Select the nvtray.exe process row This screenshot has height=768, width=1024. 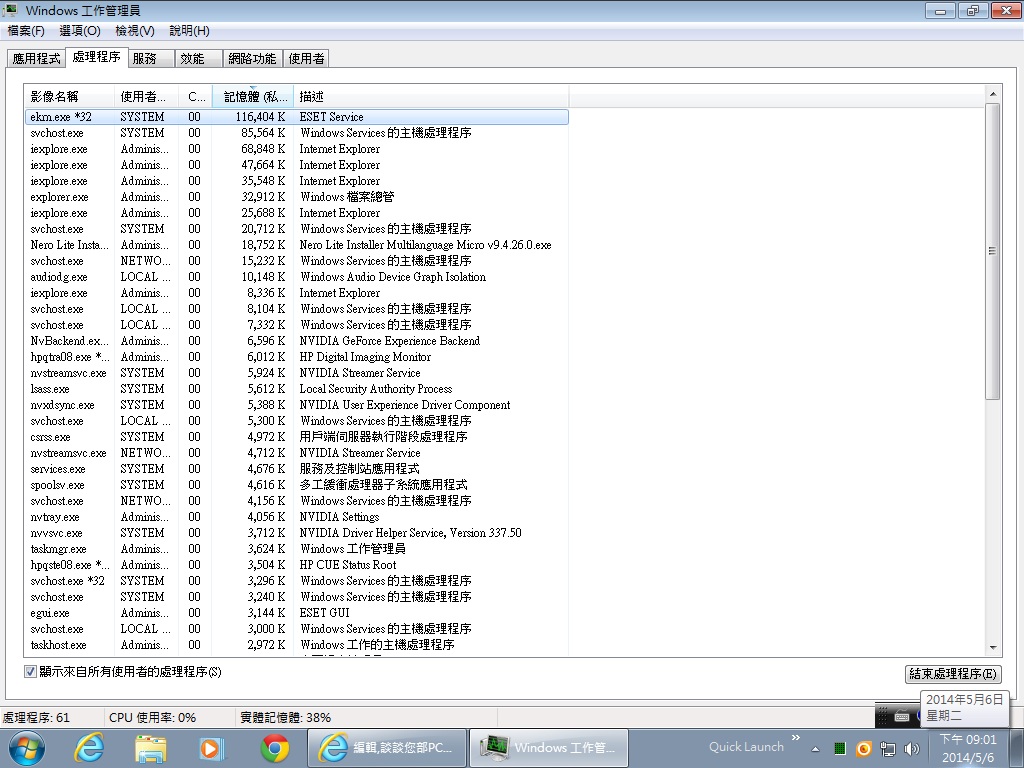(296, 517)
